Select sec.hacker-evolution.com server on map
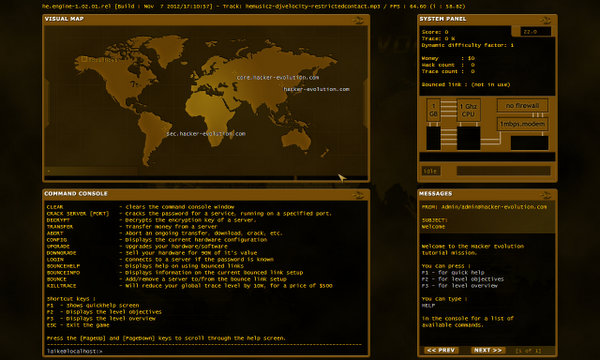 (206, 134)
